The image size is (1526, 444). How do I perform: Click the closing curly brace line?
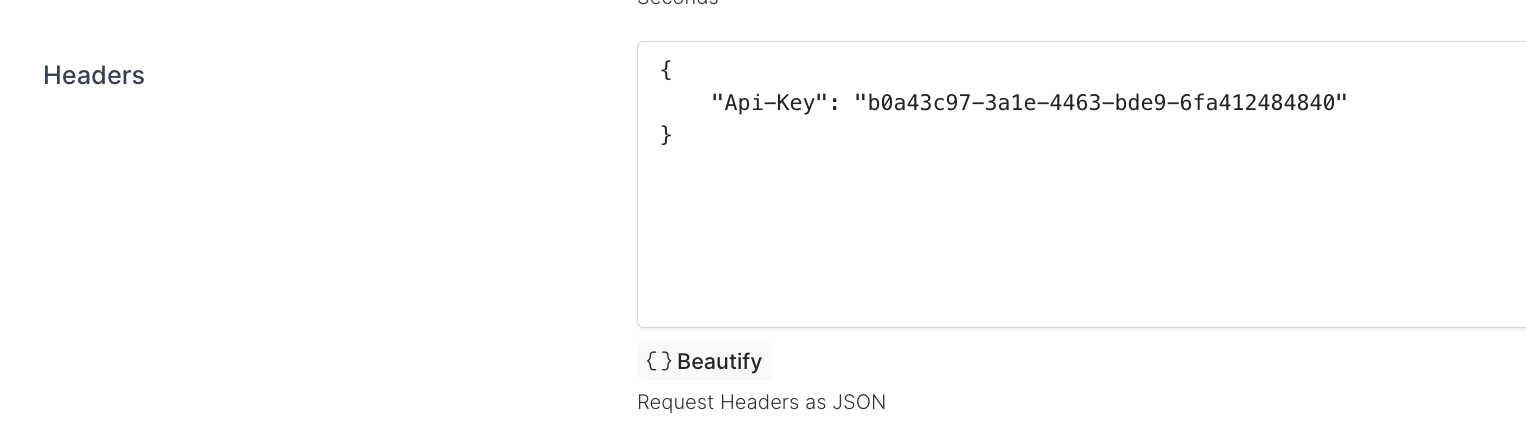click(666, 134)
